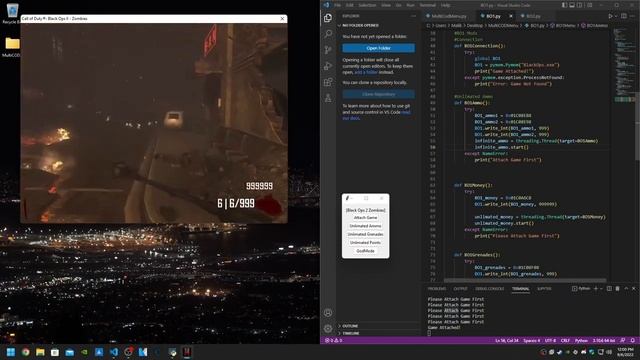The height and width of the screenshot is (360, 640).
Task: Open notifications bell in the status bar
Action: (633, 340)
